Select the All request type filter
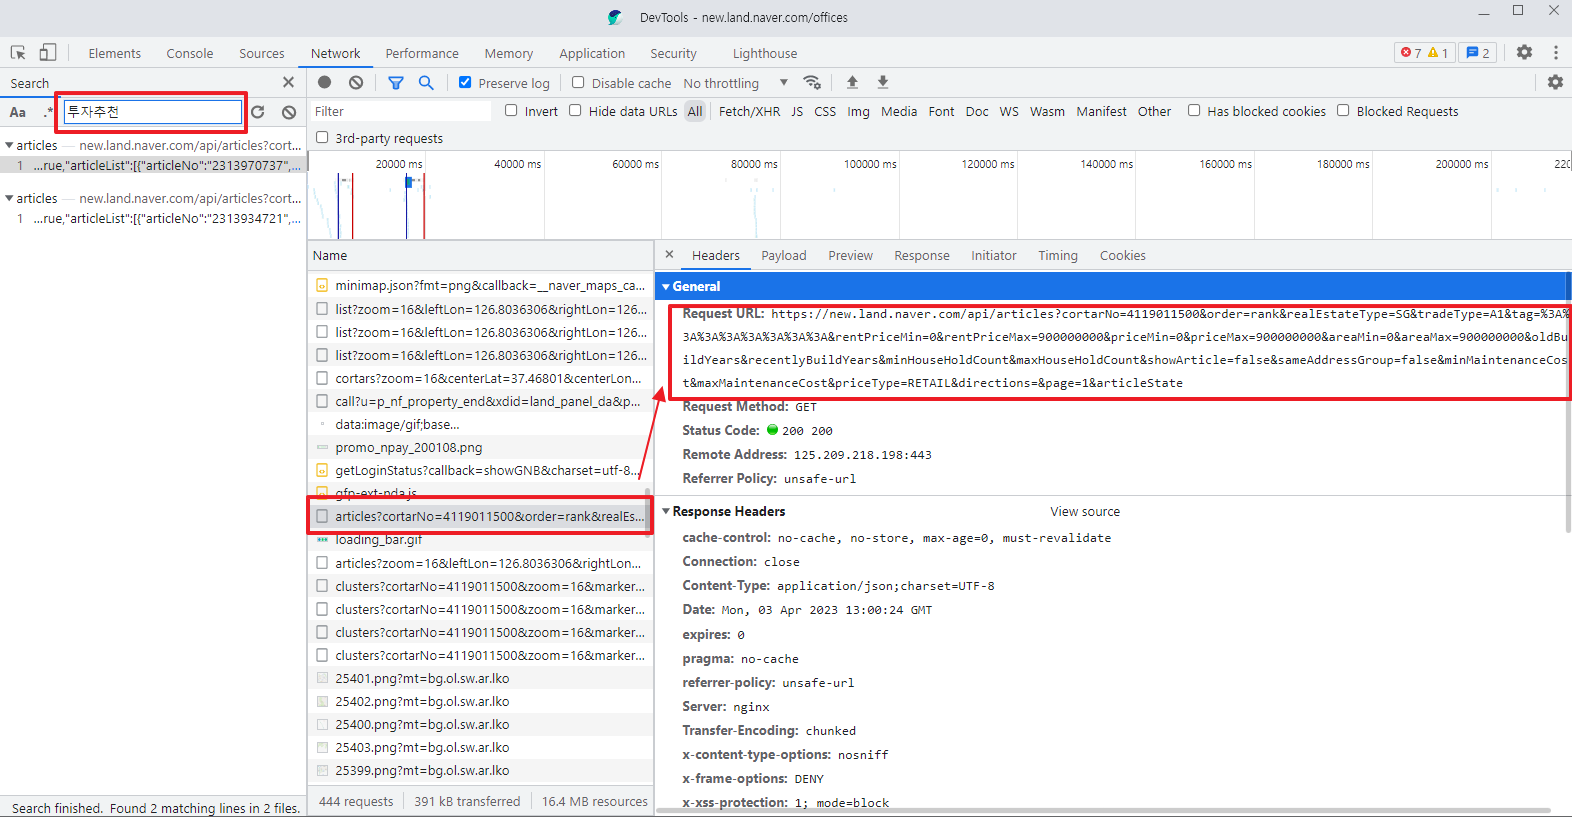The height and width of the screenshot is (817, 1572). [x=695, y=111]
